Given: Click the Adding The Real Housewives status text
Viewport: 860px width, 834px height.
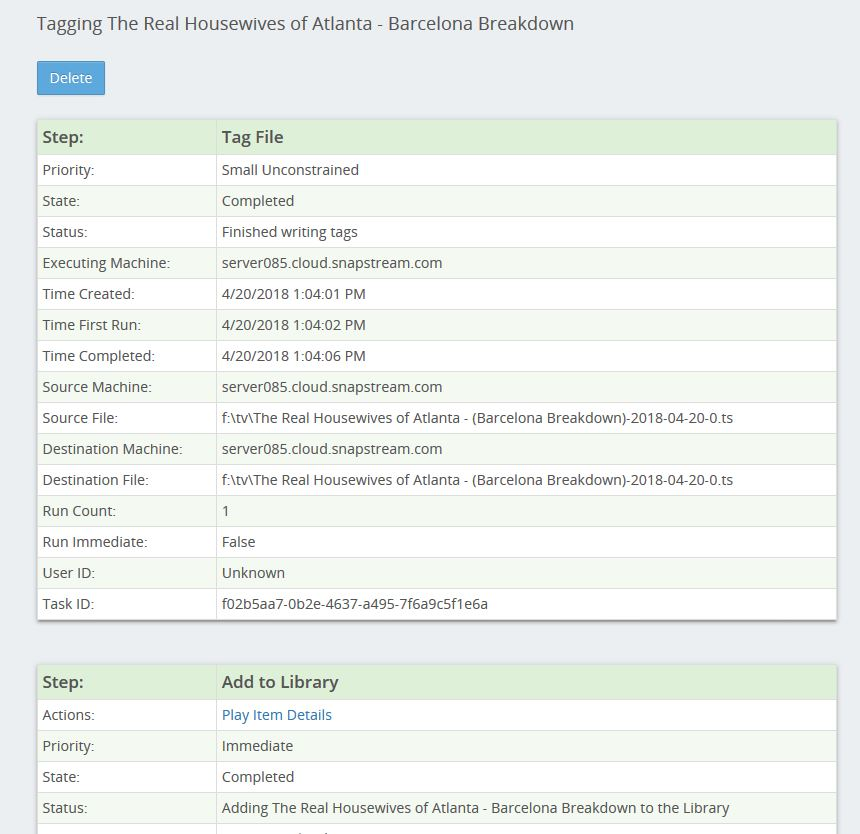Looking at the screenshot, I should tap(476, 808).
